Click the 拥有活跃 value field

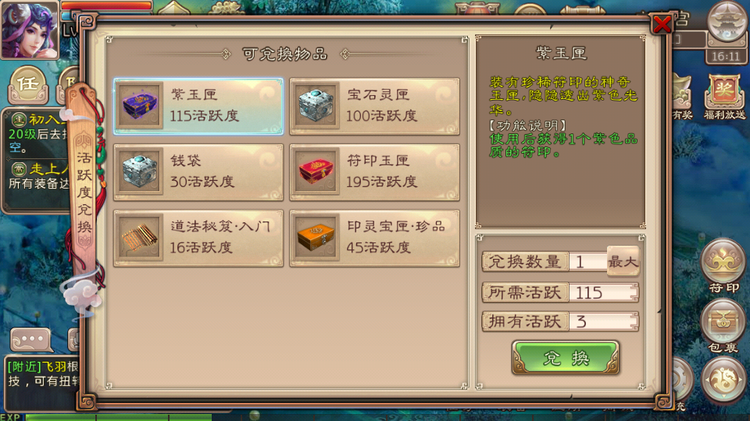coord(604,321)
